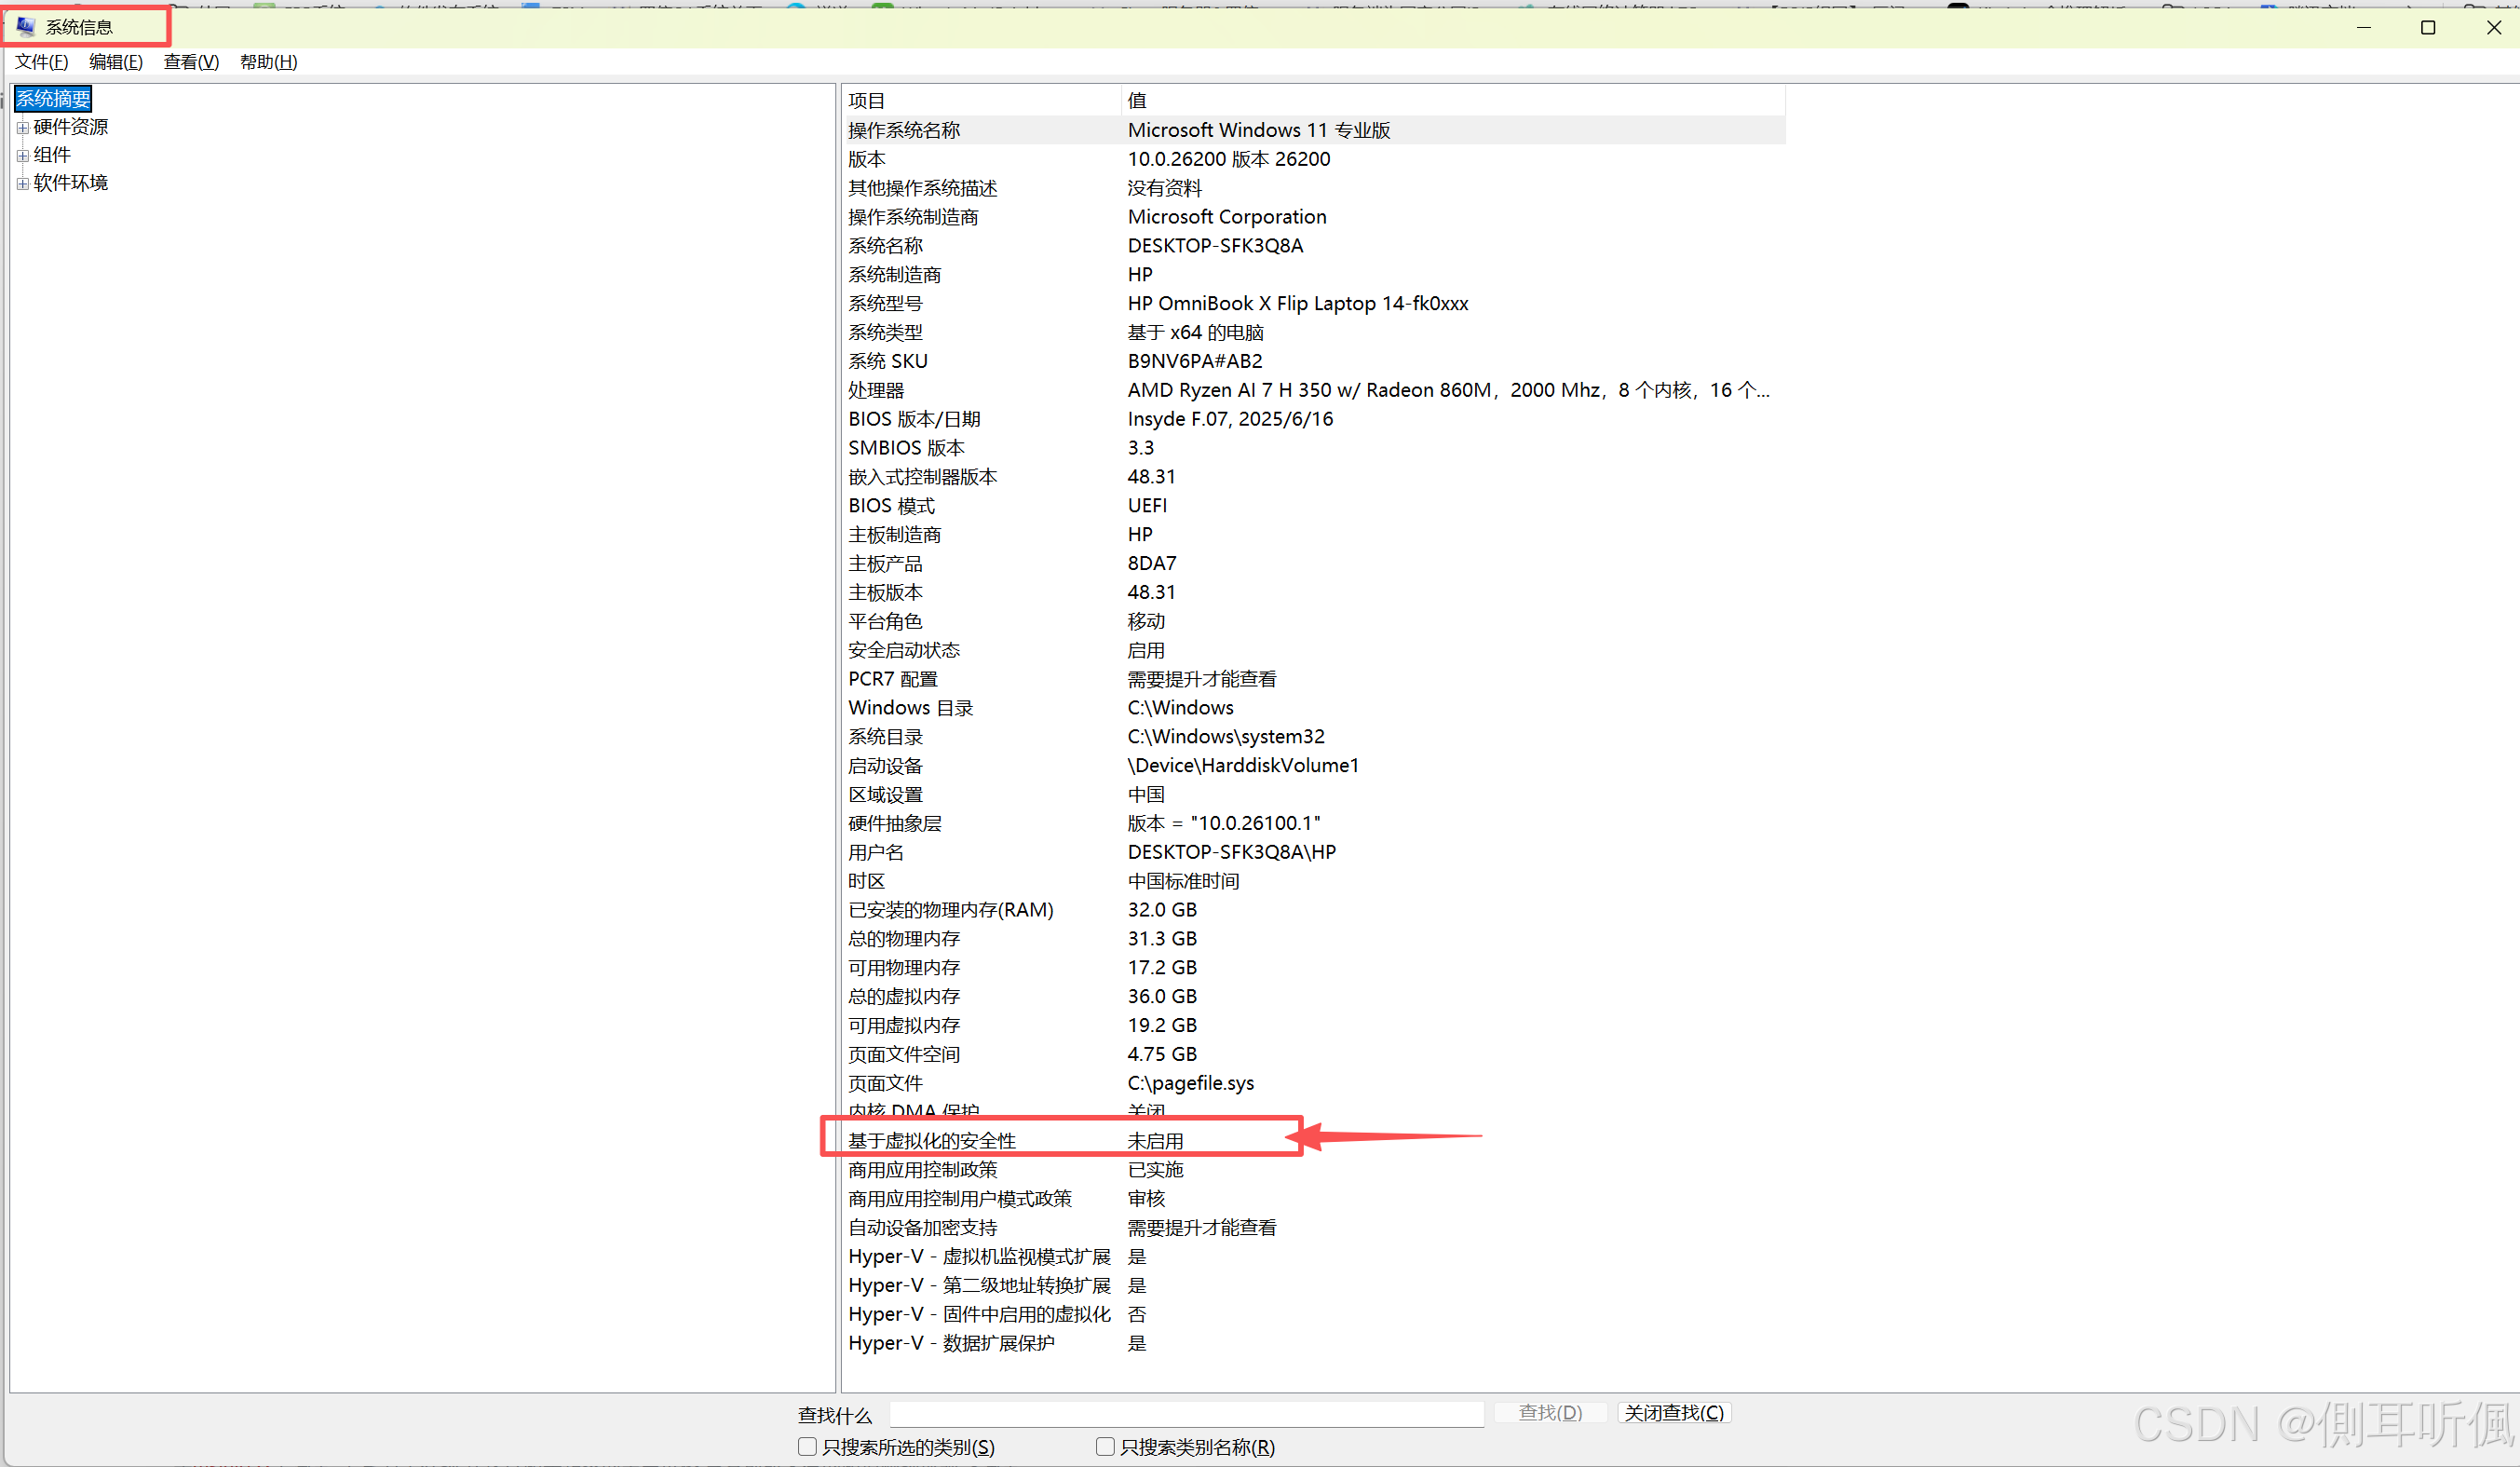
Task: Open the 查看(V) menu
Action: (191, 62)
